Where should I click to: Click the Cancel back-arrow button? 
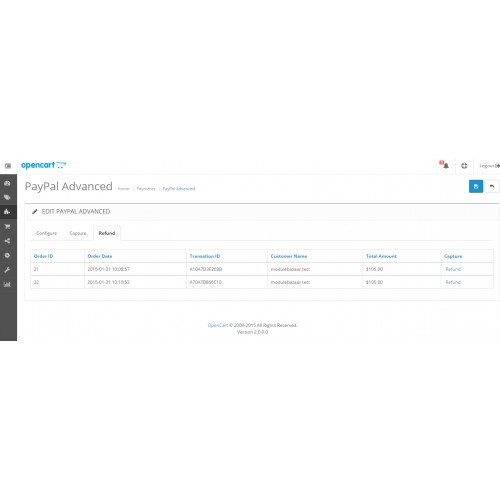pyautogui.click(x=492, y=186)
